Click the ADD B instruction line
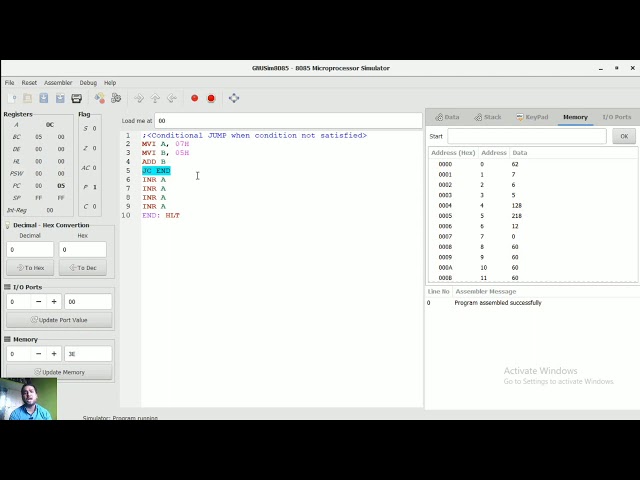The width and height of the screenshot is (640, 480). (x=153, y=162)
